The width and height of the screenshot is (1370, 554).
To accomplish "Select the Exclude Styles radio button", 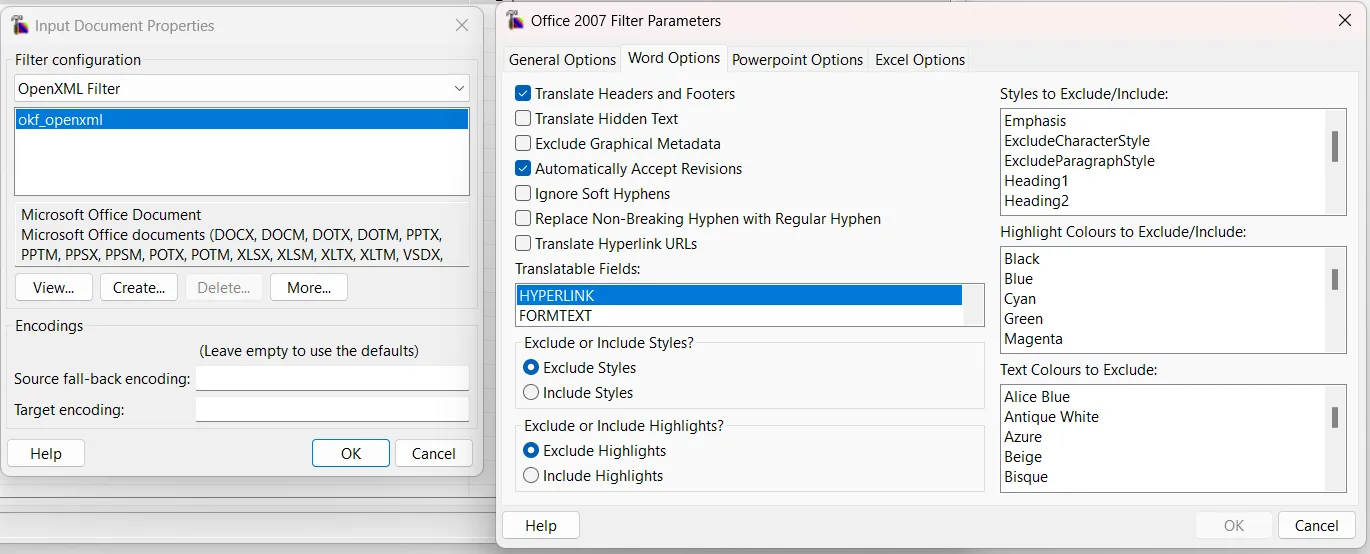I will click(531, 367).
